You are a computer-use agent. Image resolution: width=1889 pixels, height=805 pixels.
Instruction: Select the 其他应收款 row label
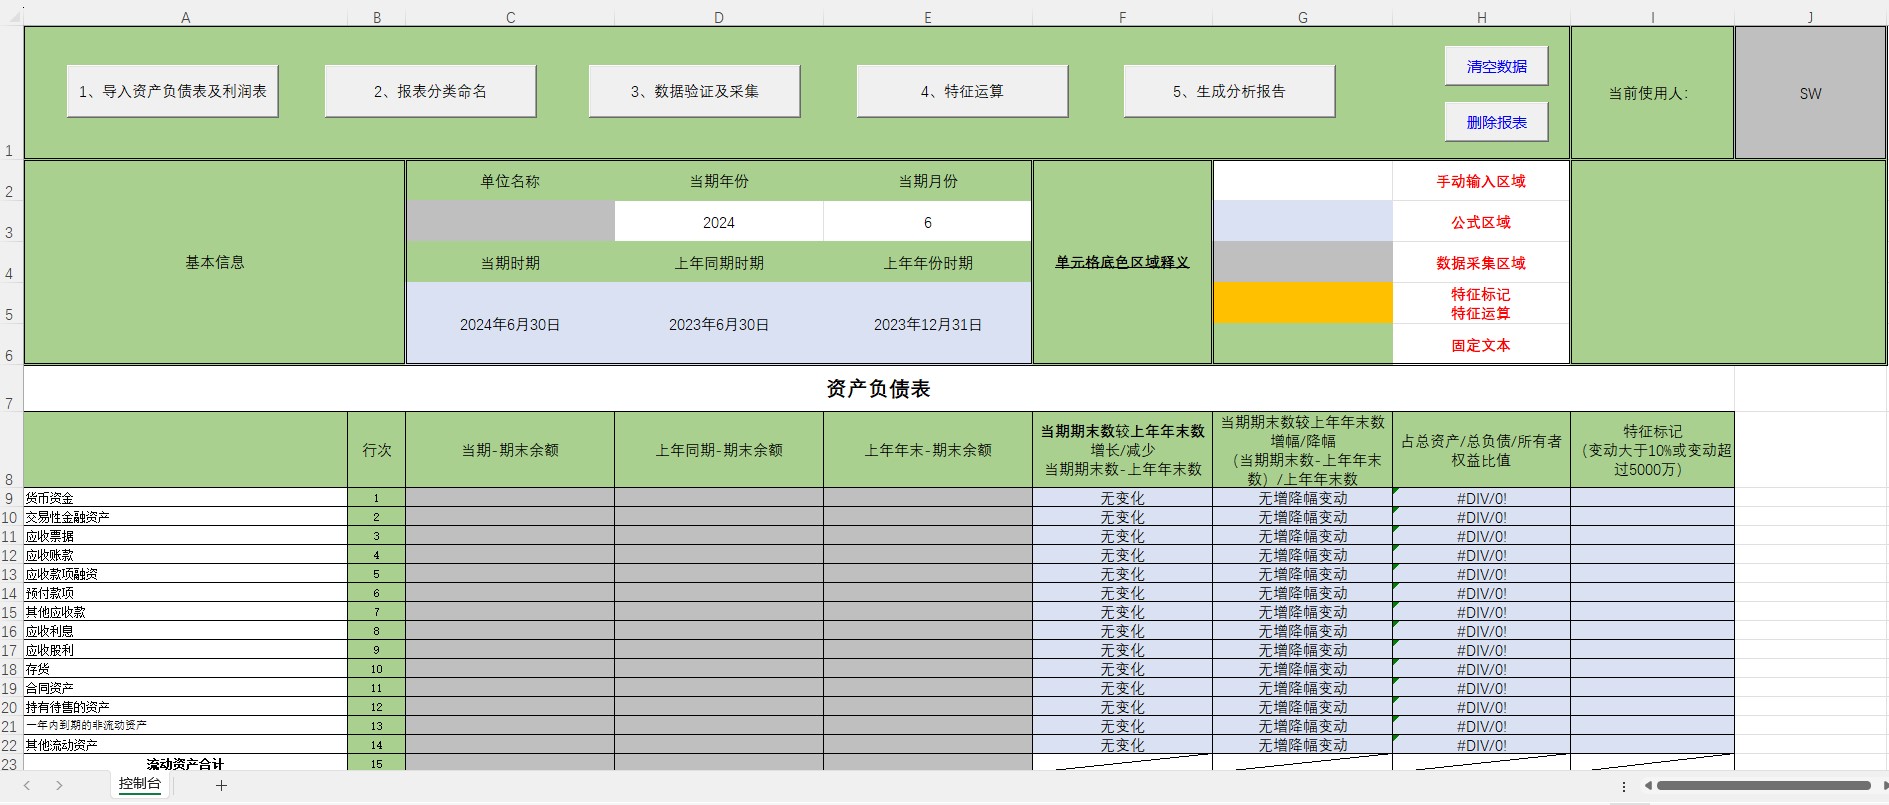tap(185, 612)
